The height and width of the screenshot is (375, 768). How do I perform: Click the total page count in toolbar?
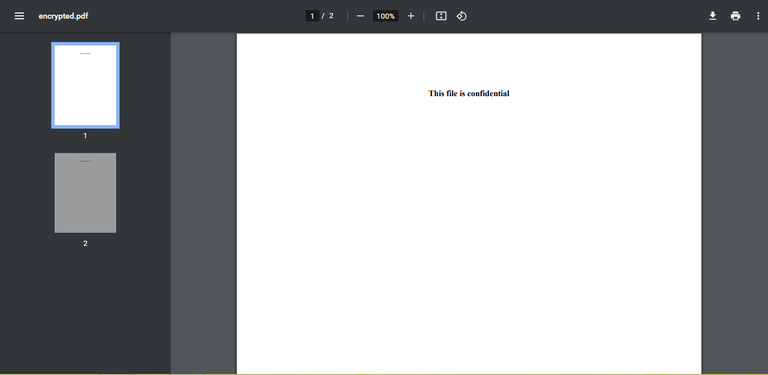(x=331, y=16)
